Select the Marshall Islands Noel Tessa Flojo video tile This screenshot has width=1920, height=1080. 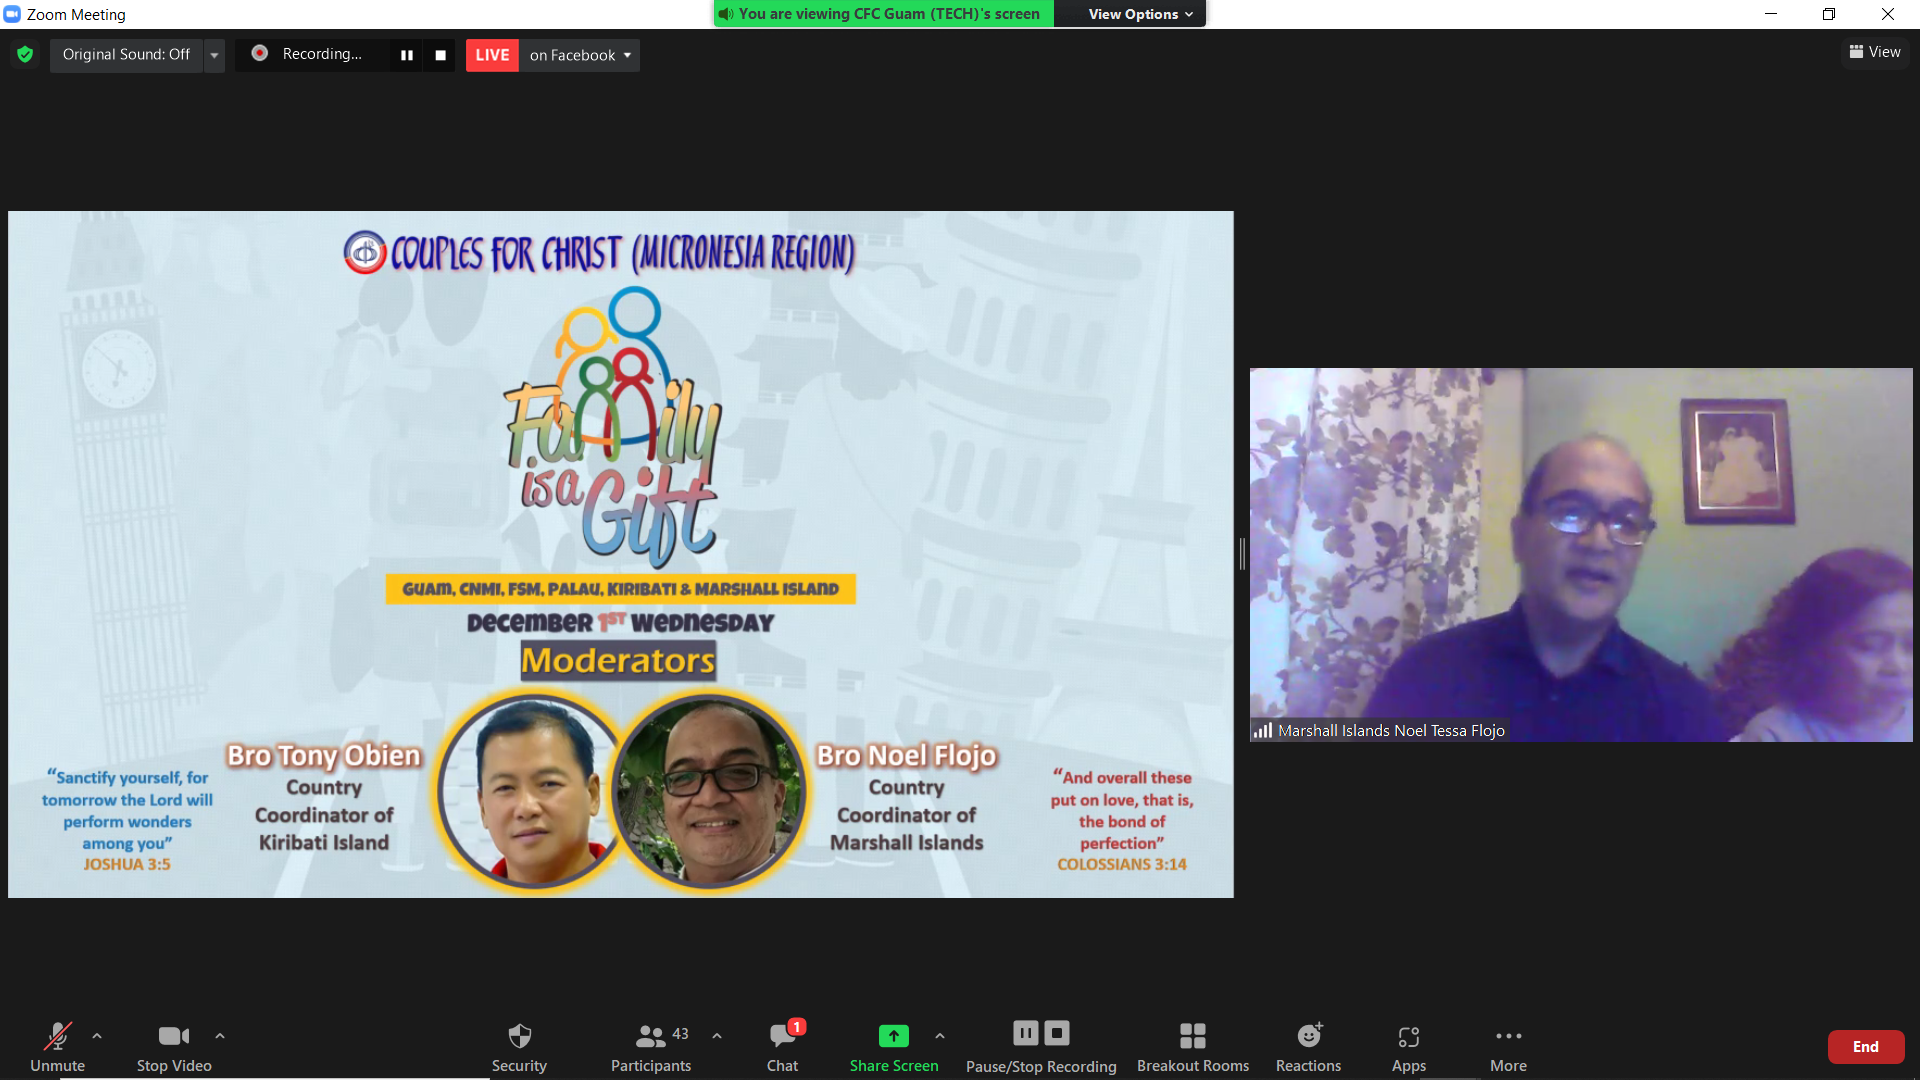(x=1581, y=555)
